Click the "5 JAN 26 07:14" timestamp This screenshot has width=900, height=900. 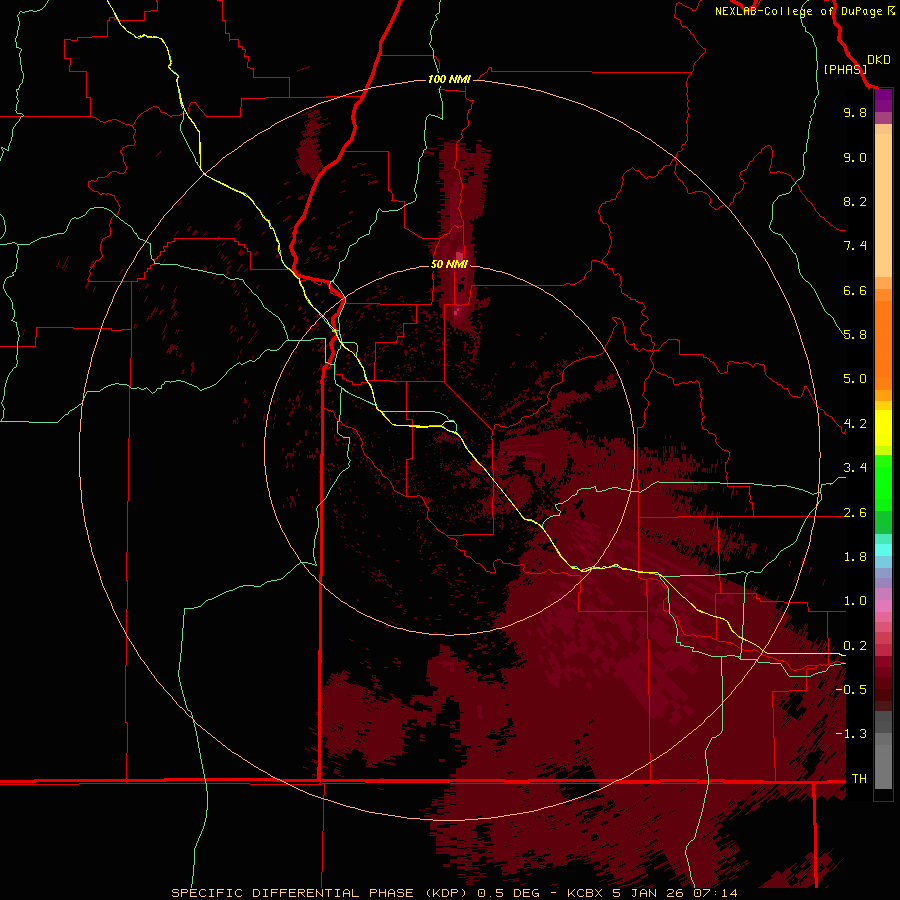point(675,893)
